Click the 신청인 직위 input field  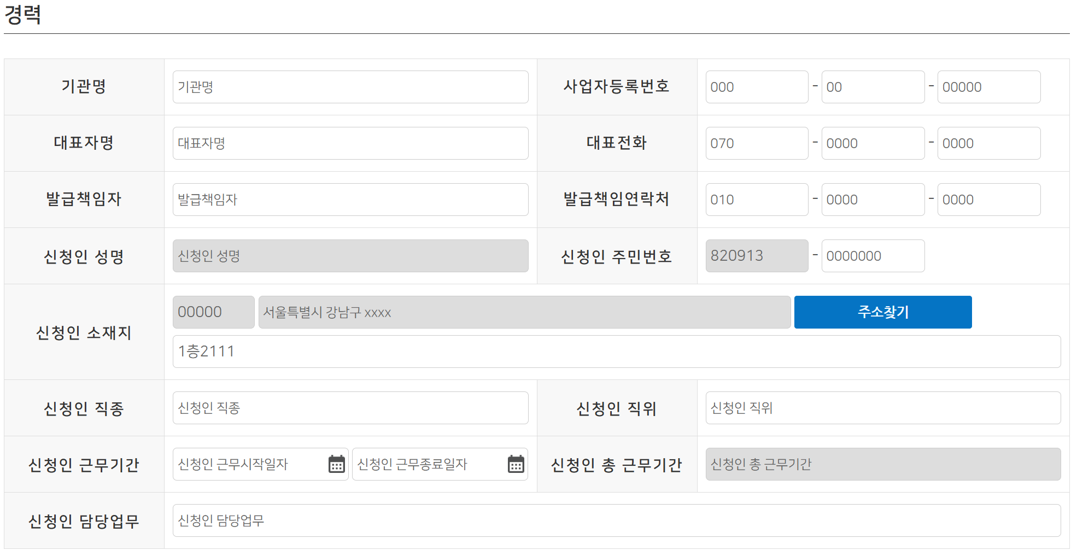point(883,408)
